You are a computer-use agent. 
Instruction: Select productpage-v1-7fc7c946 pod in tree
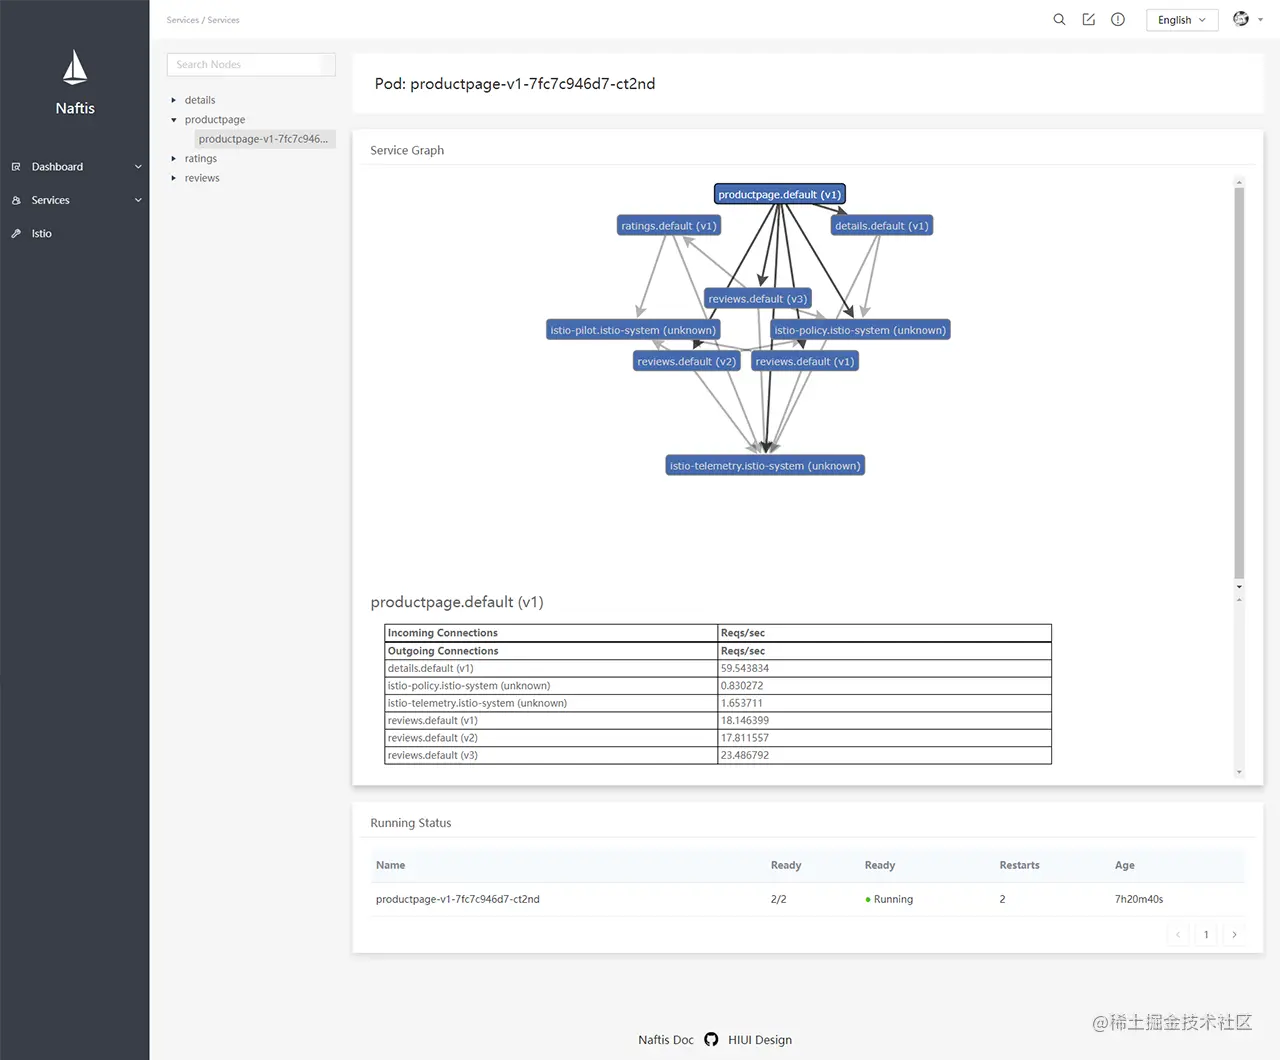(x=264, y=139)
